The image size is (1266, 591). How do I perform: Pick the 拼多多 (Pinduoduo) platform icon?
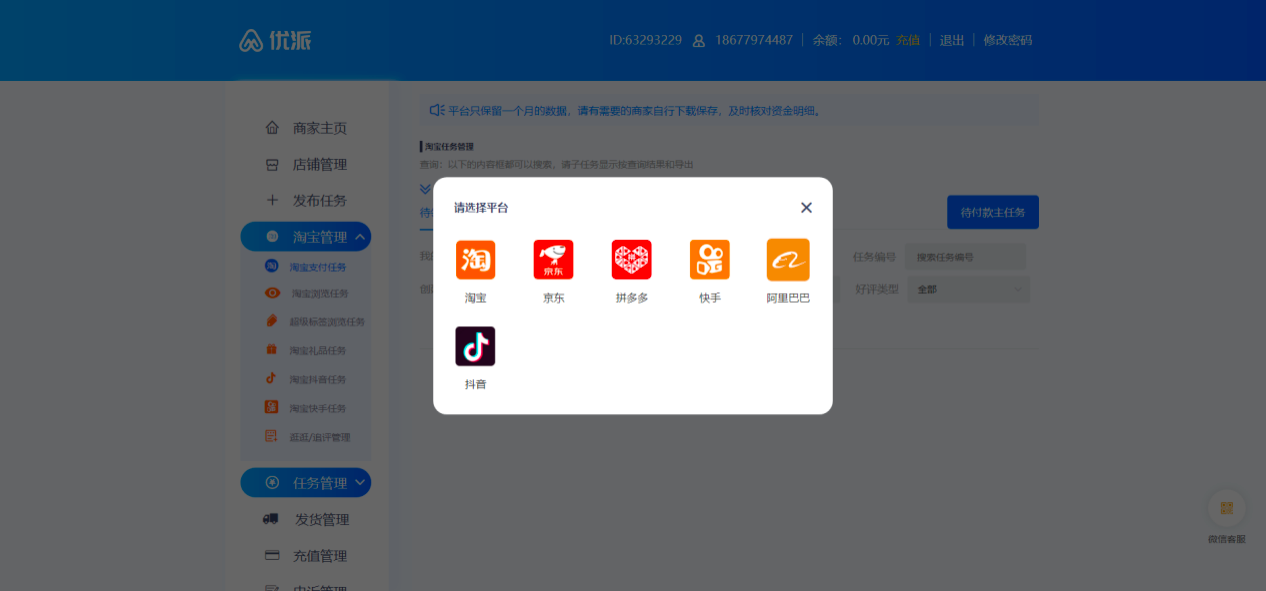[x=631, y=260]
